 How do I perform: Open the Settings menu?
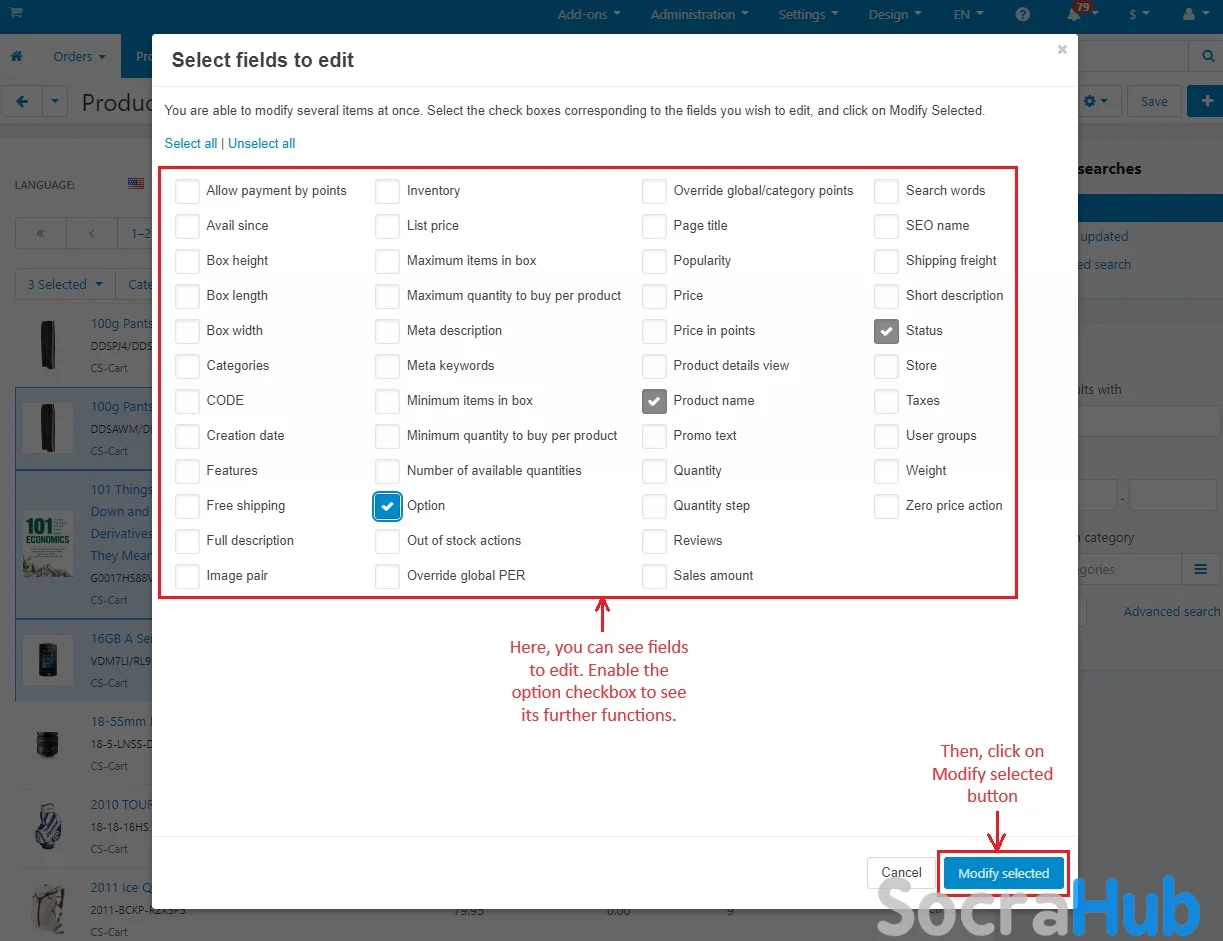click(808, 15)
